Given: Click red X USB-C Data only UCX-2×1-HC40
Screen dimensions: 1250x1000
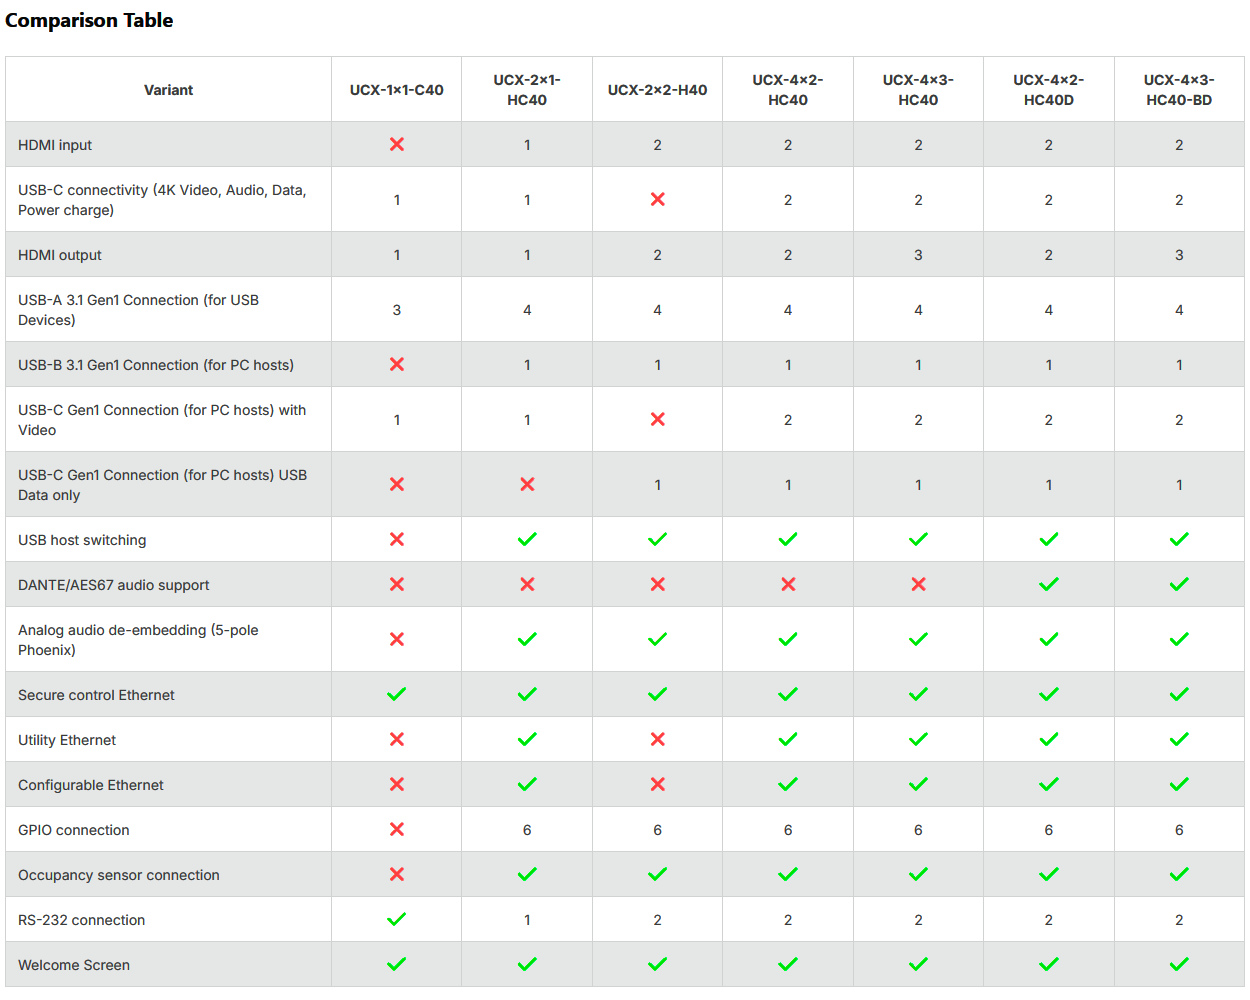Looking at the screenshot, I should point(527,484).
